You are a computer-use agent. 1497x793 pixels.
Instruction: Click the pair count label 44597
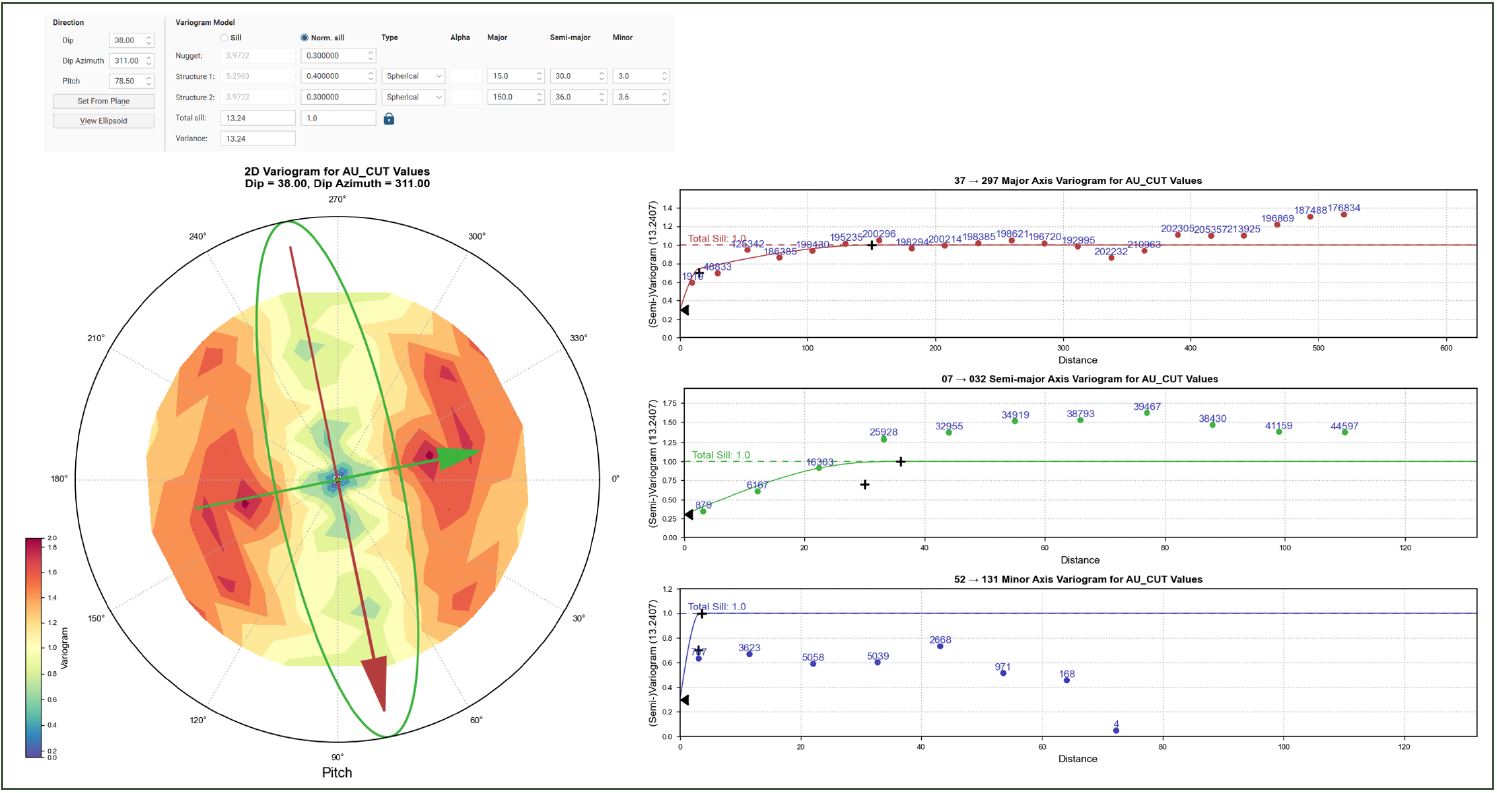[1343, 426]
